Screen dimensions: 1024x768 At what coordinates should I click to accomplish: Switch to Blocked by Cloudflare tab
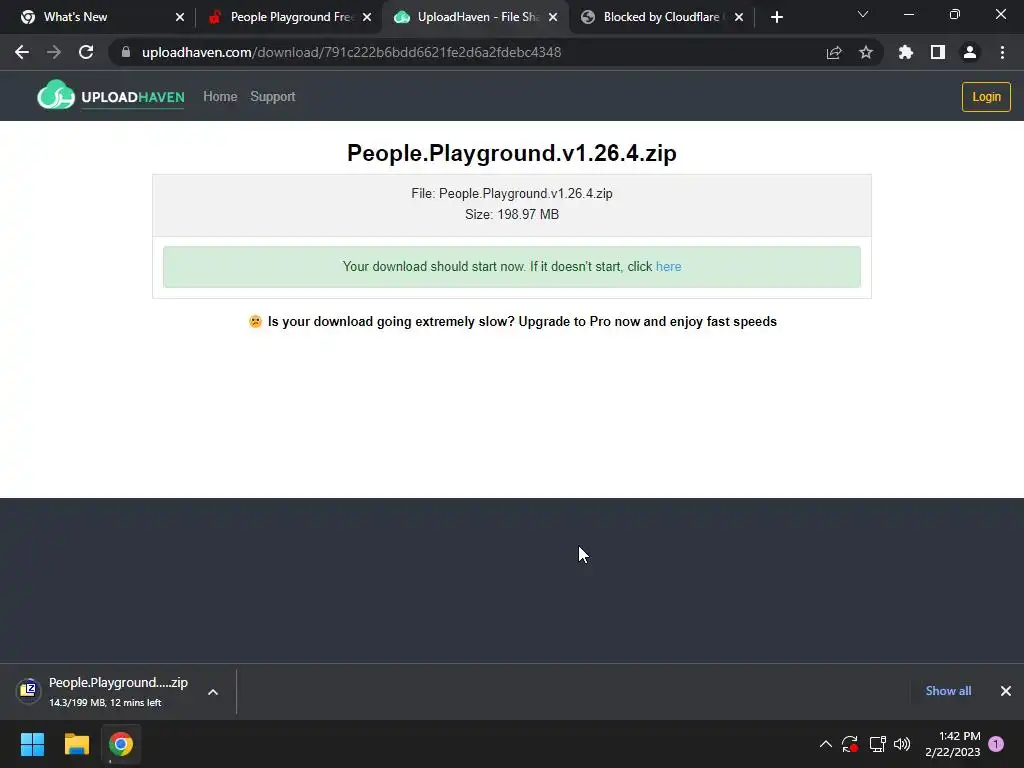[660, 17]
